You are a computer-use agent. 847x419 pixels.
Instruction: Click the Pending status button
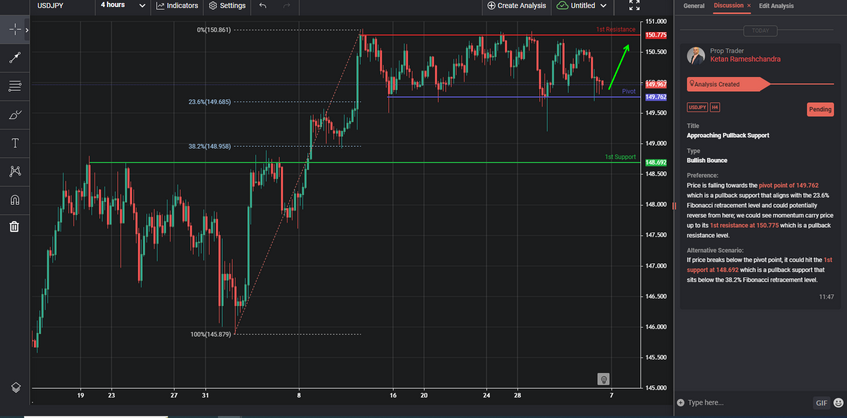click(820, 110)
